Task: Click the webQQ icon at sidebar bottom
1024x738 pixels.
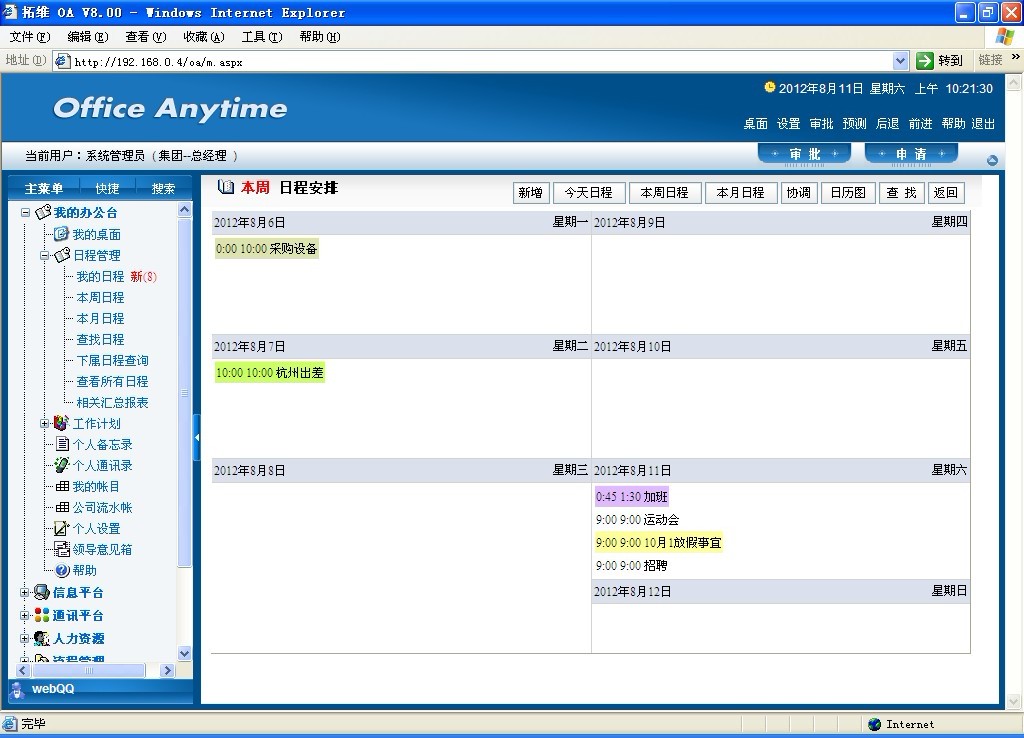Action: pos(18,689)
